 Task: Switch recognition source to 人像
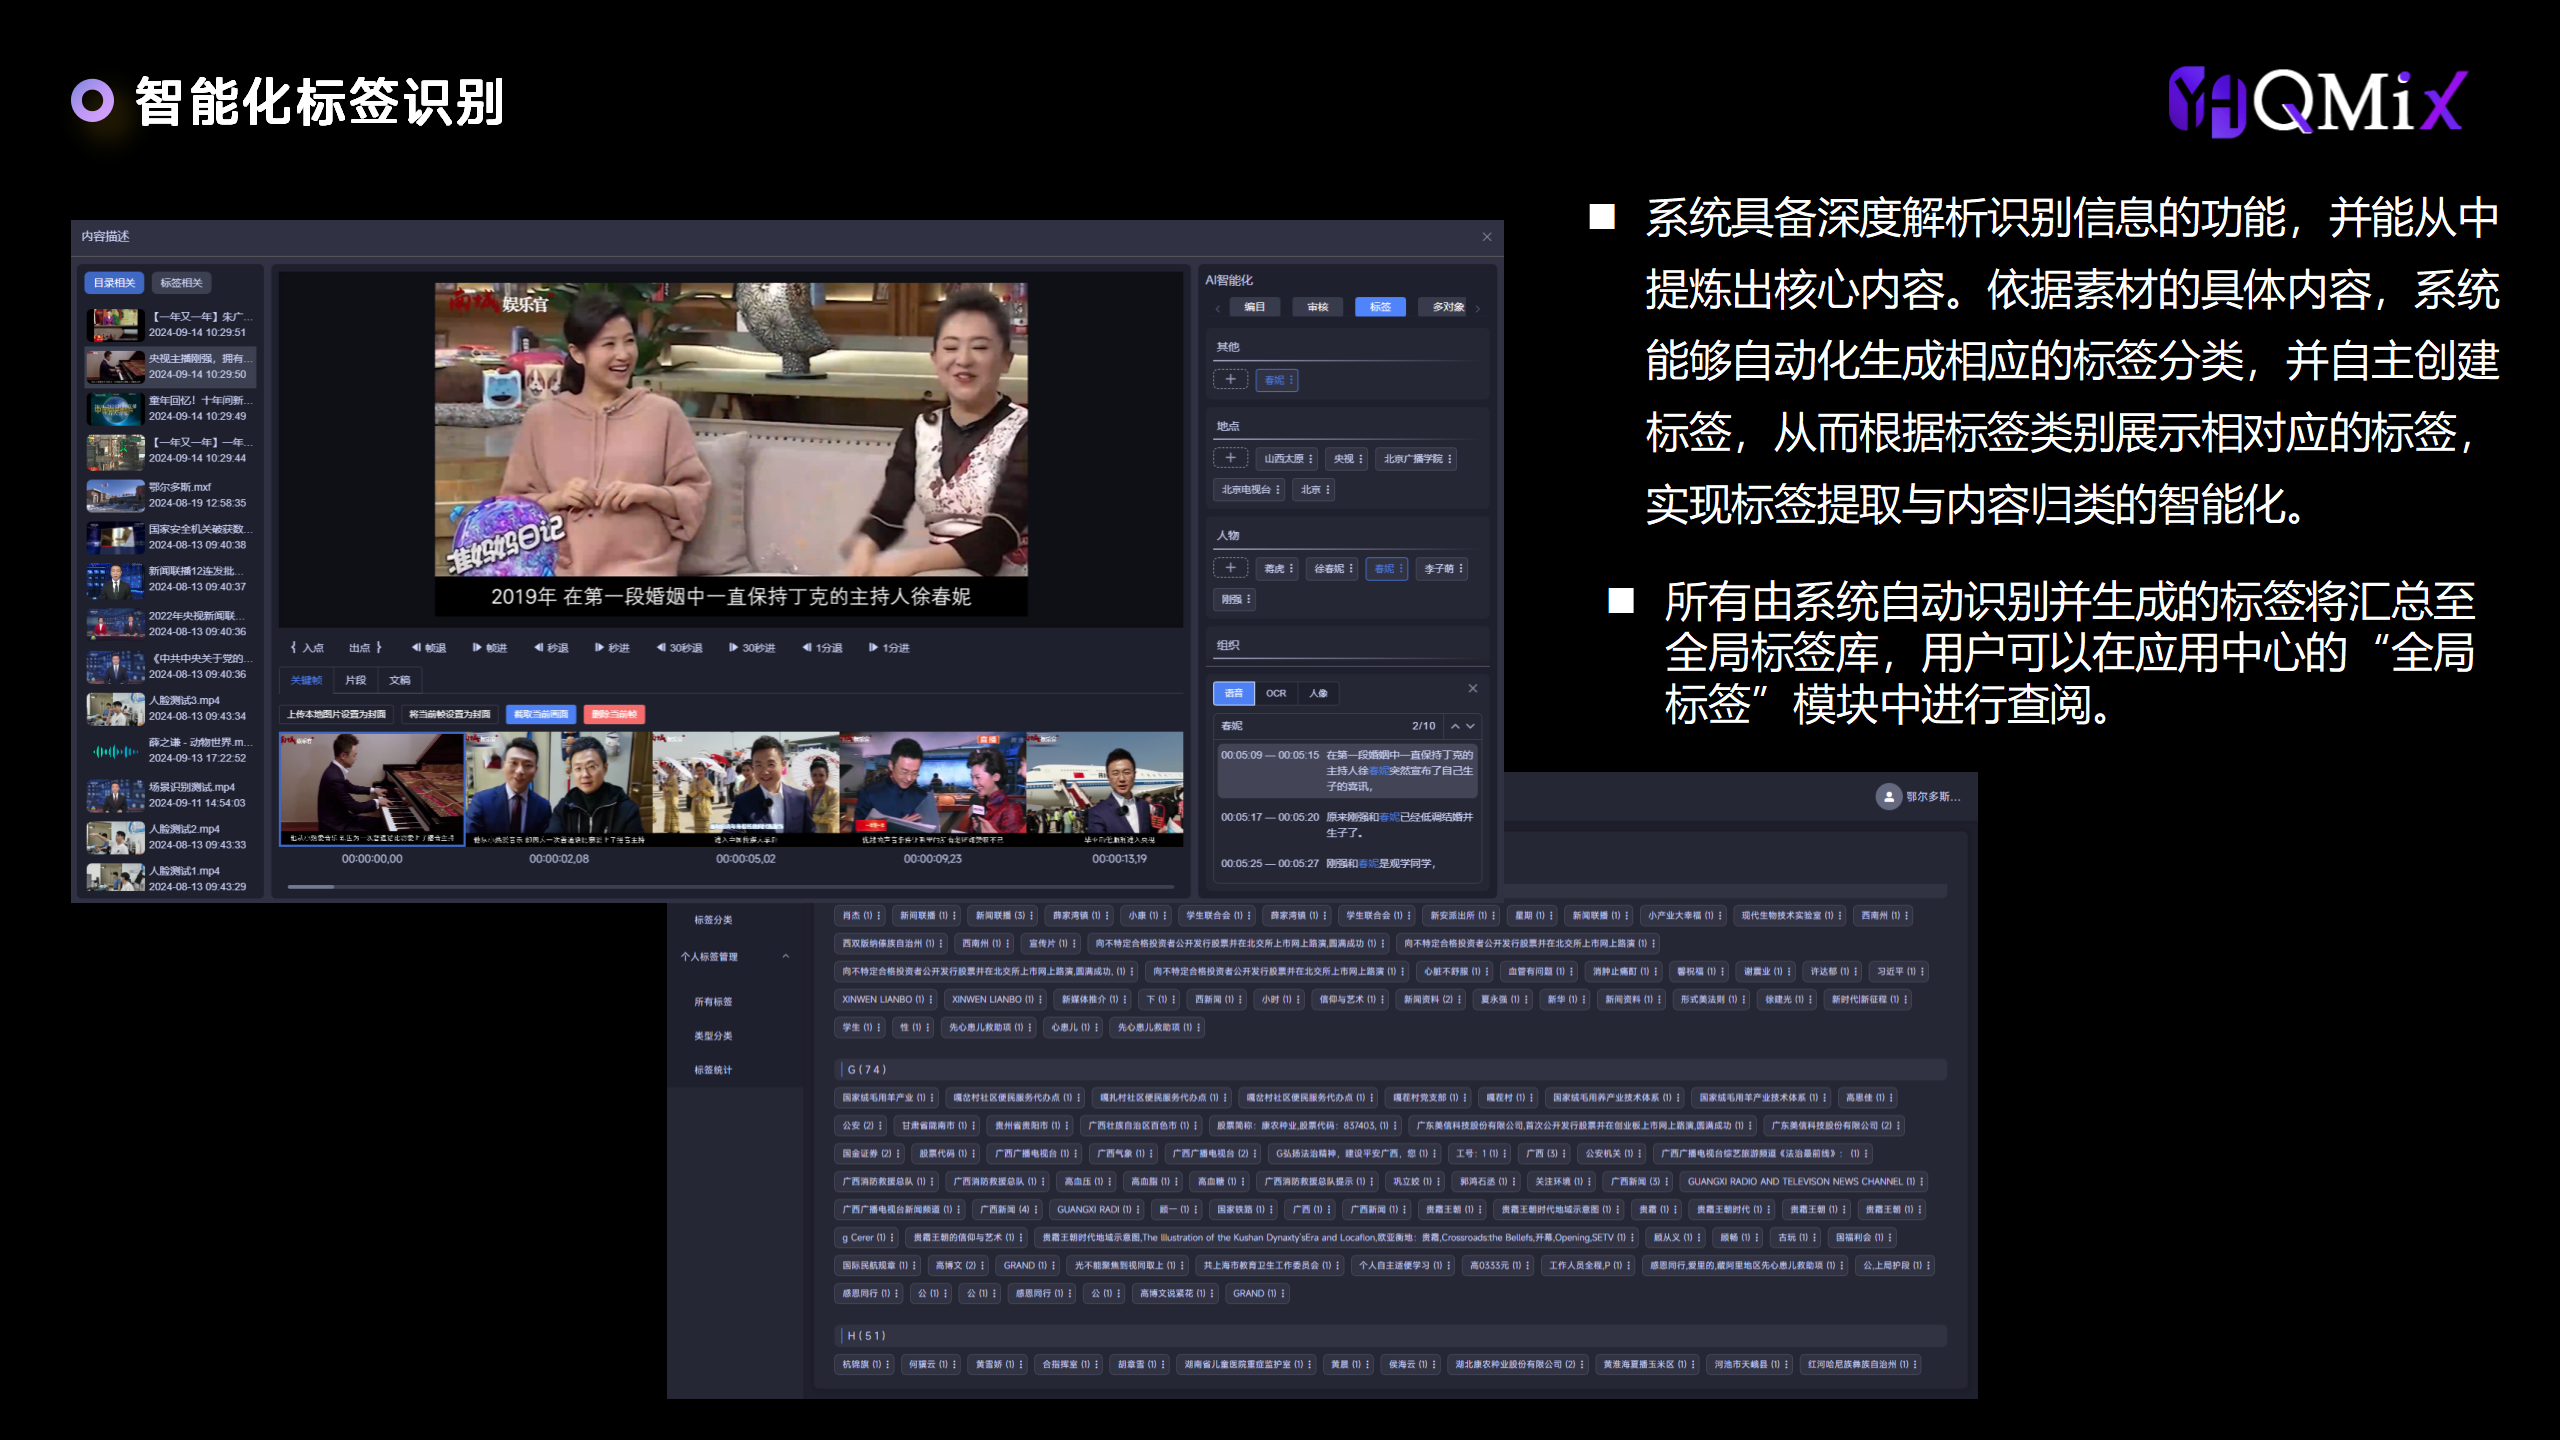point(1318,693)
